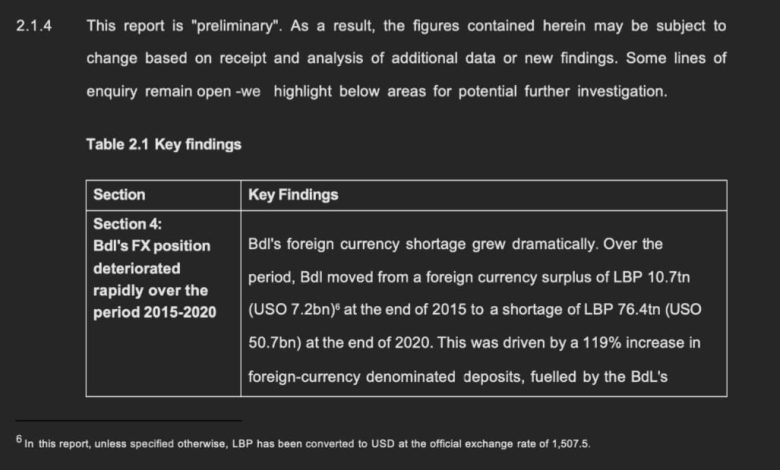This screenshot has height=470, width=780.
Task: Select the "Section" table header cell
Action: click(x=120, y=195)
